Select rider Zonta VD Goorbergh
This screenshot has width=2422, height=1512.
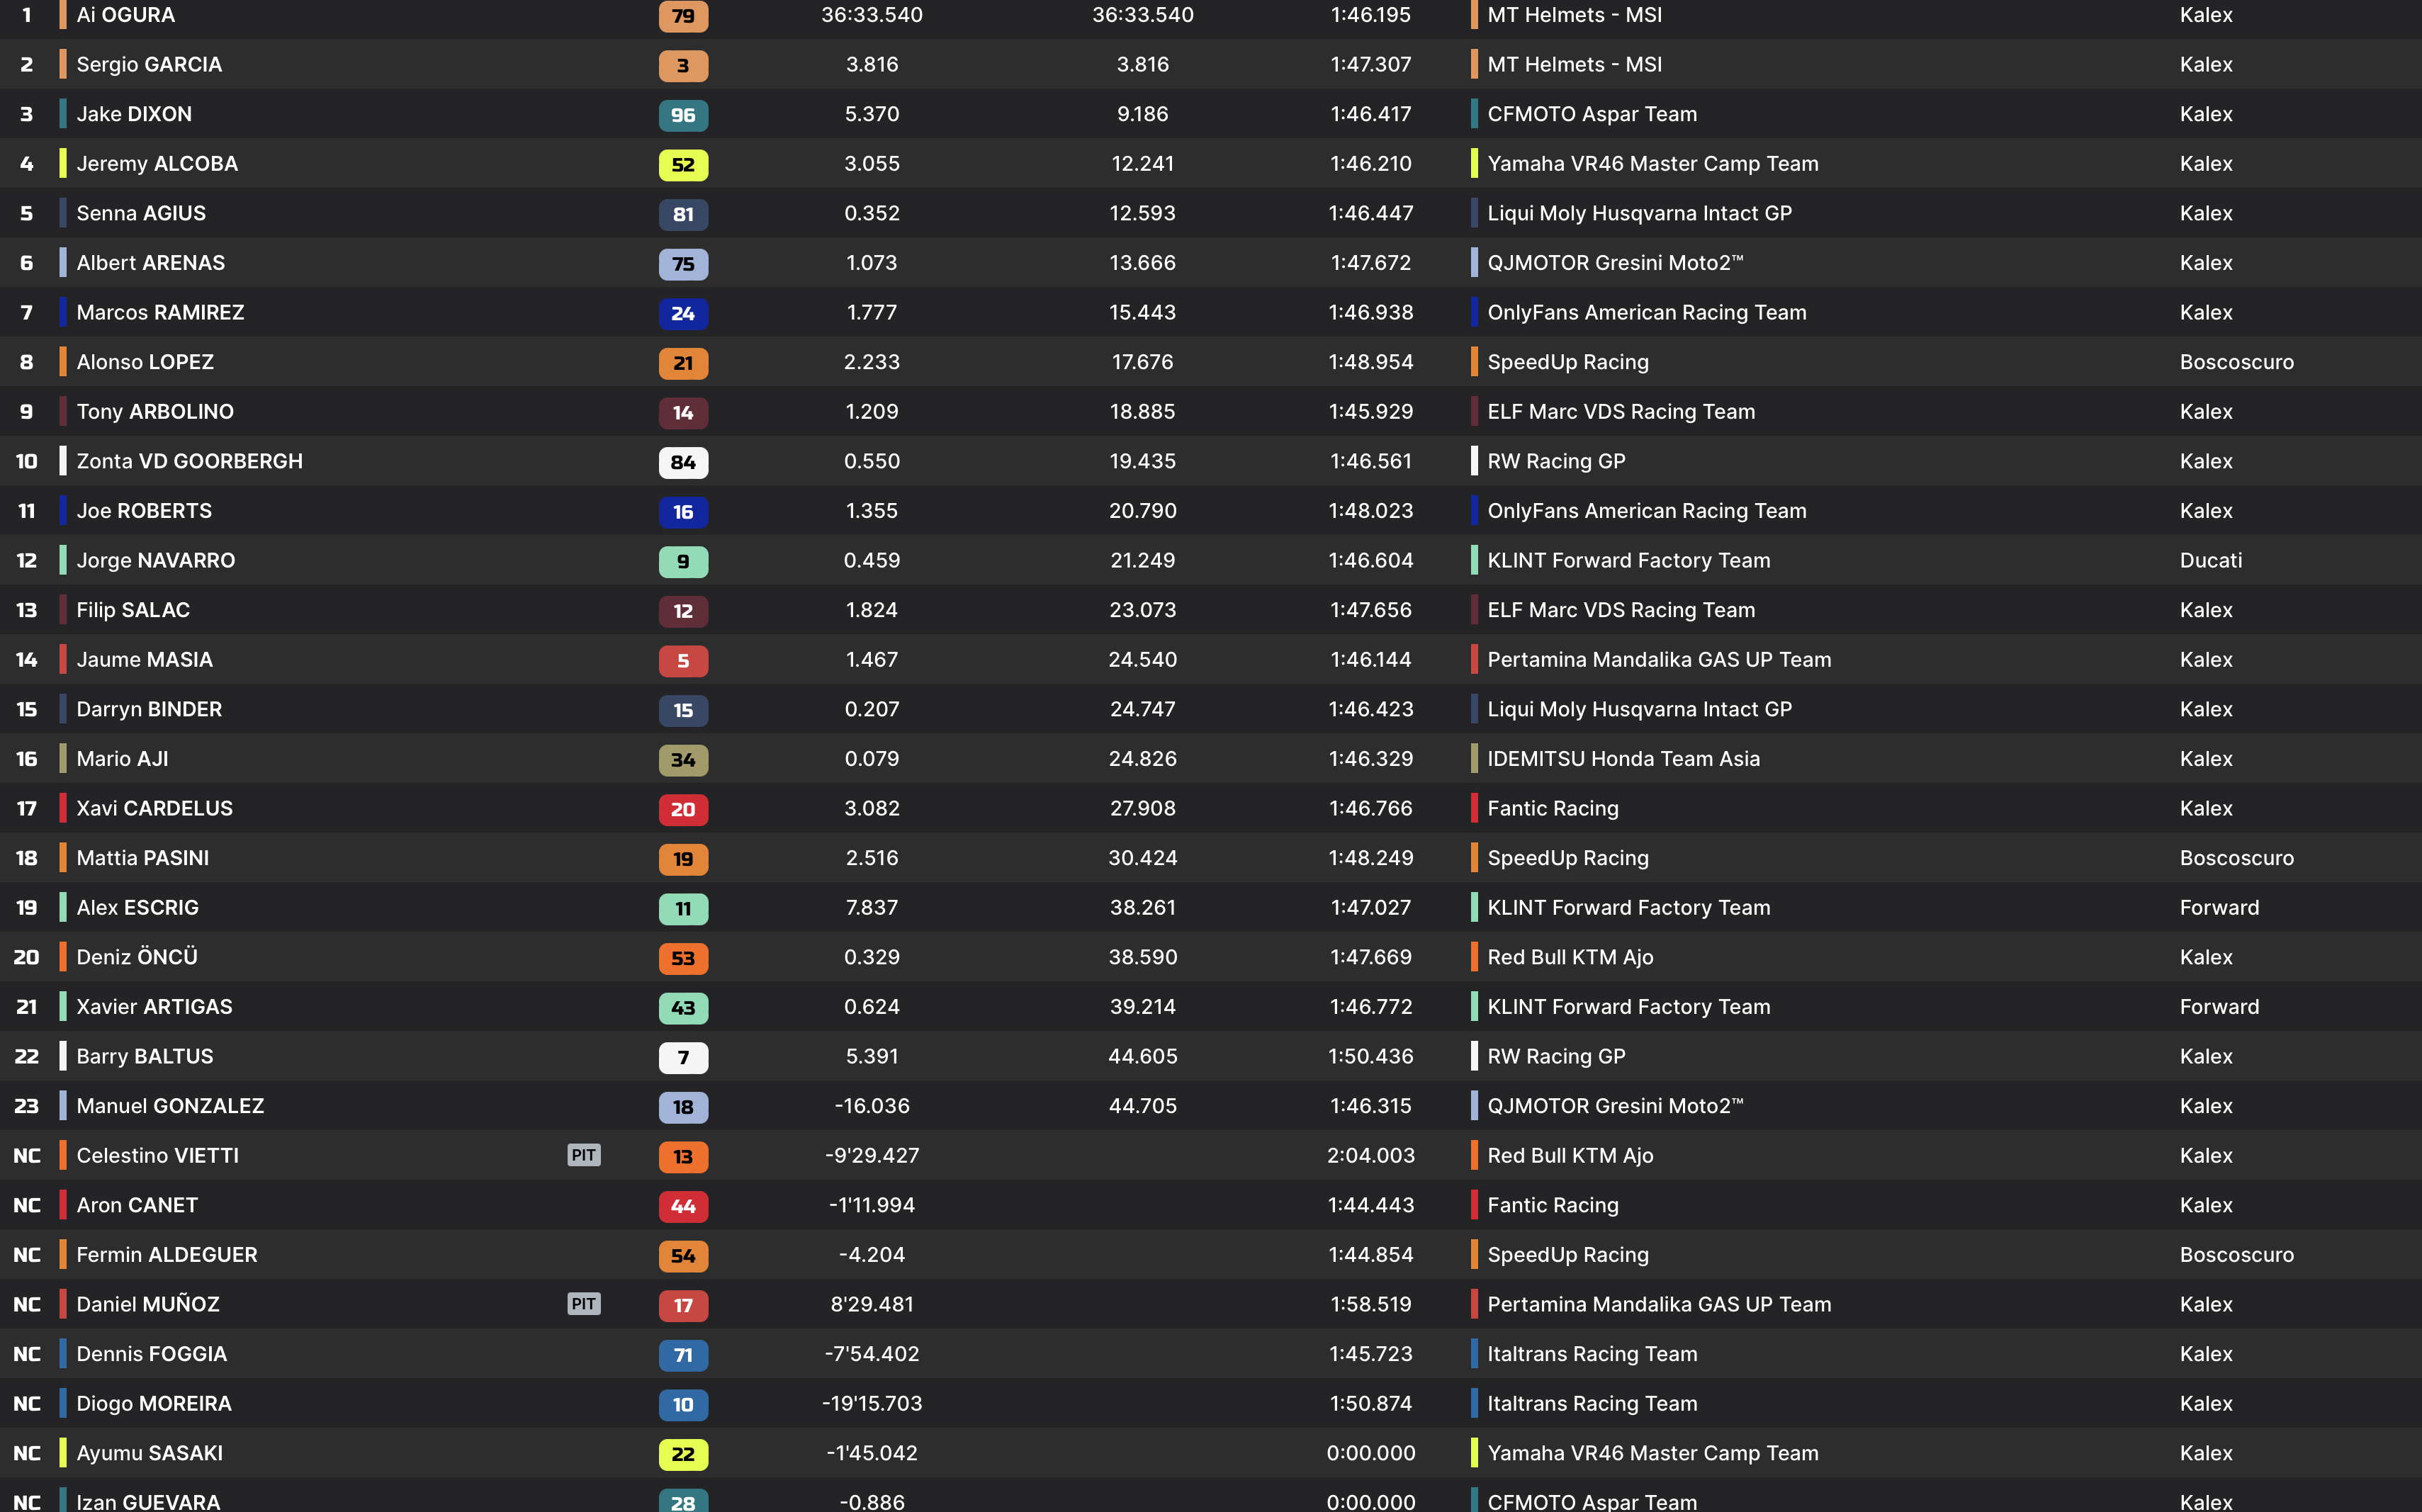pos(189,461)
